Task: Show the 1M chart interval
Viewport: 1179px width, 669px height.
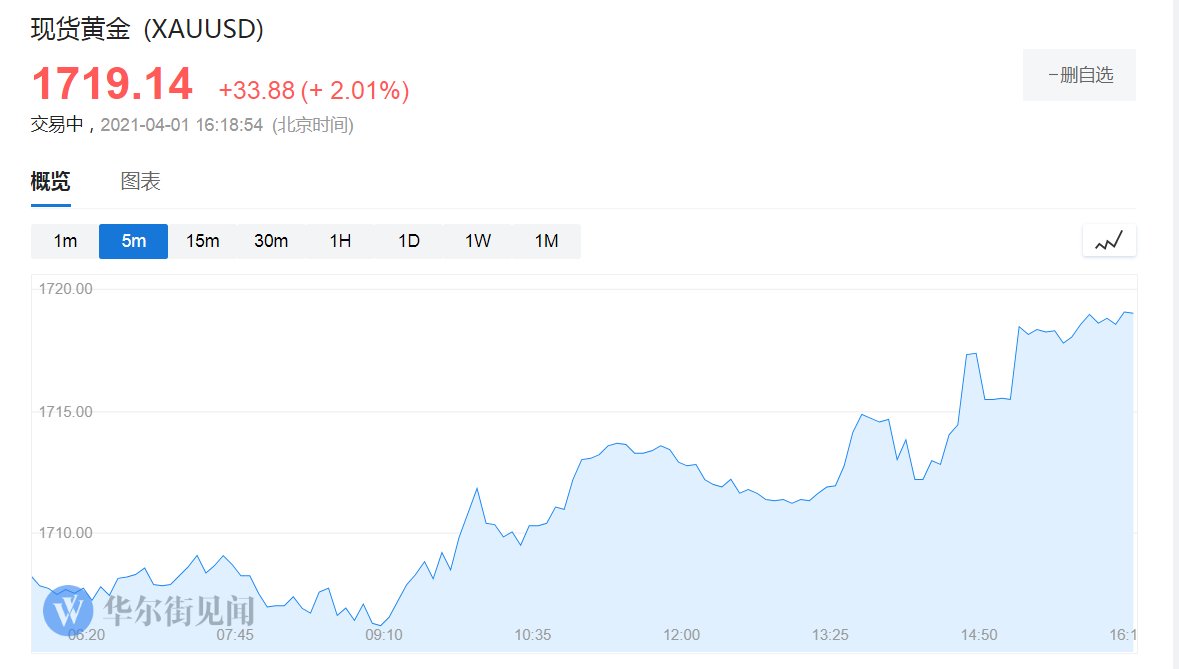Action: click(x=546, y=241)
